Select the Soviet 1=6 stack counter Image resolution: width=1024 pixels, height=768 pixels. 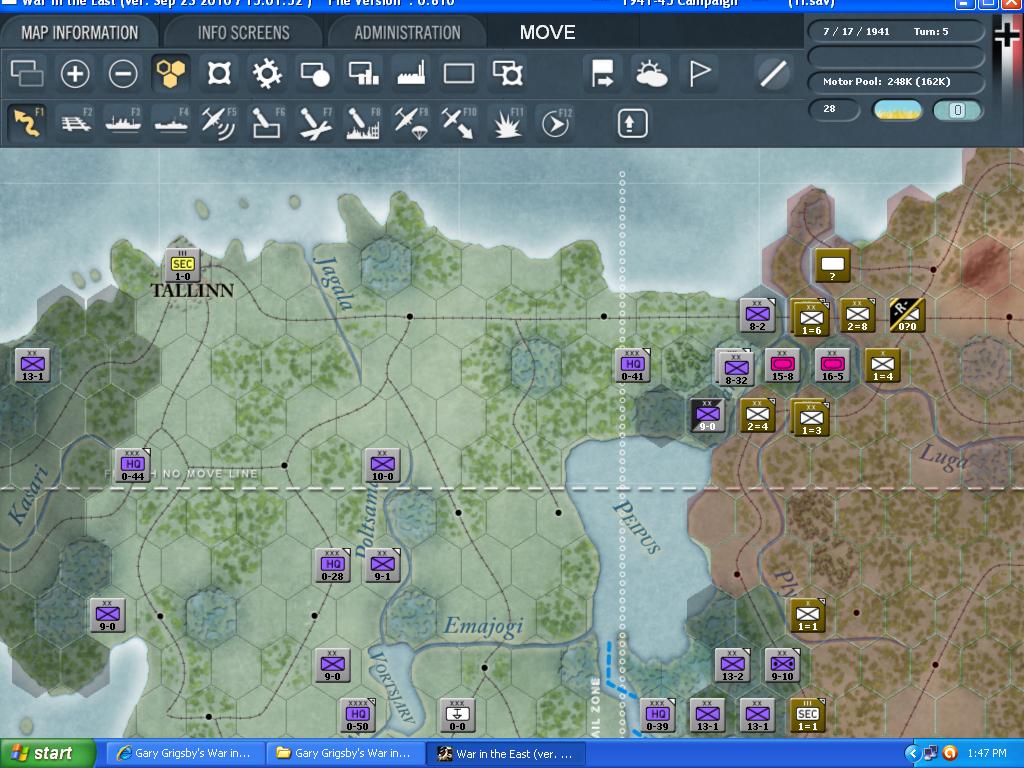tap(810, 318)
